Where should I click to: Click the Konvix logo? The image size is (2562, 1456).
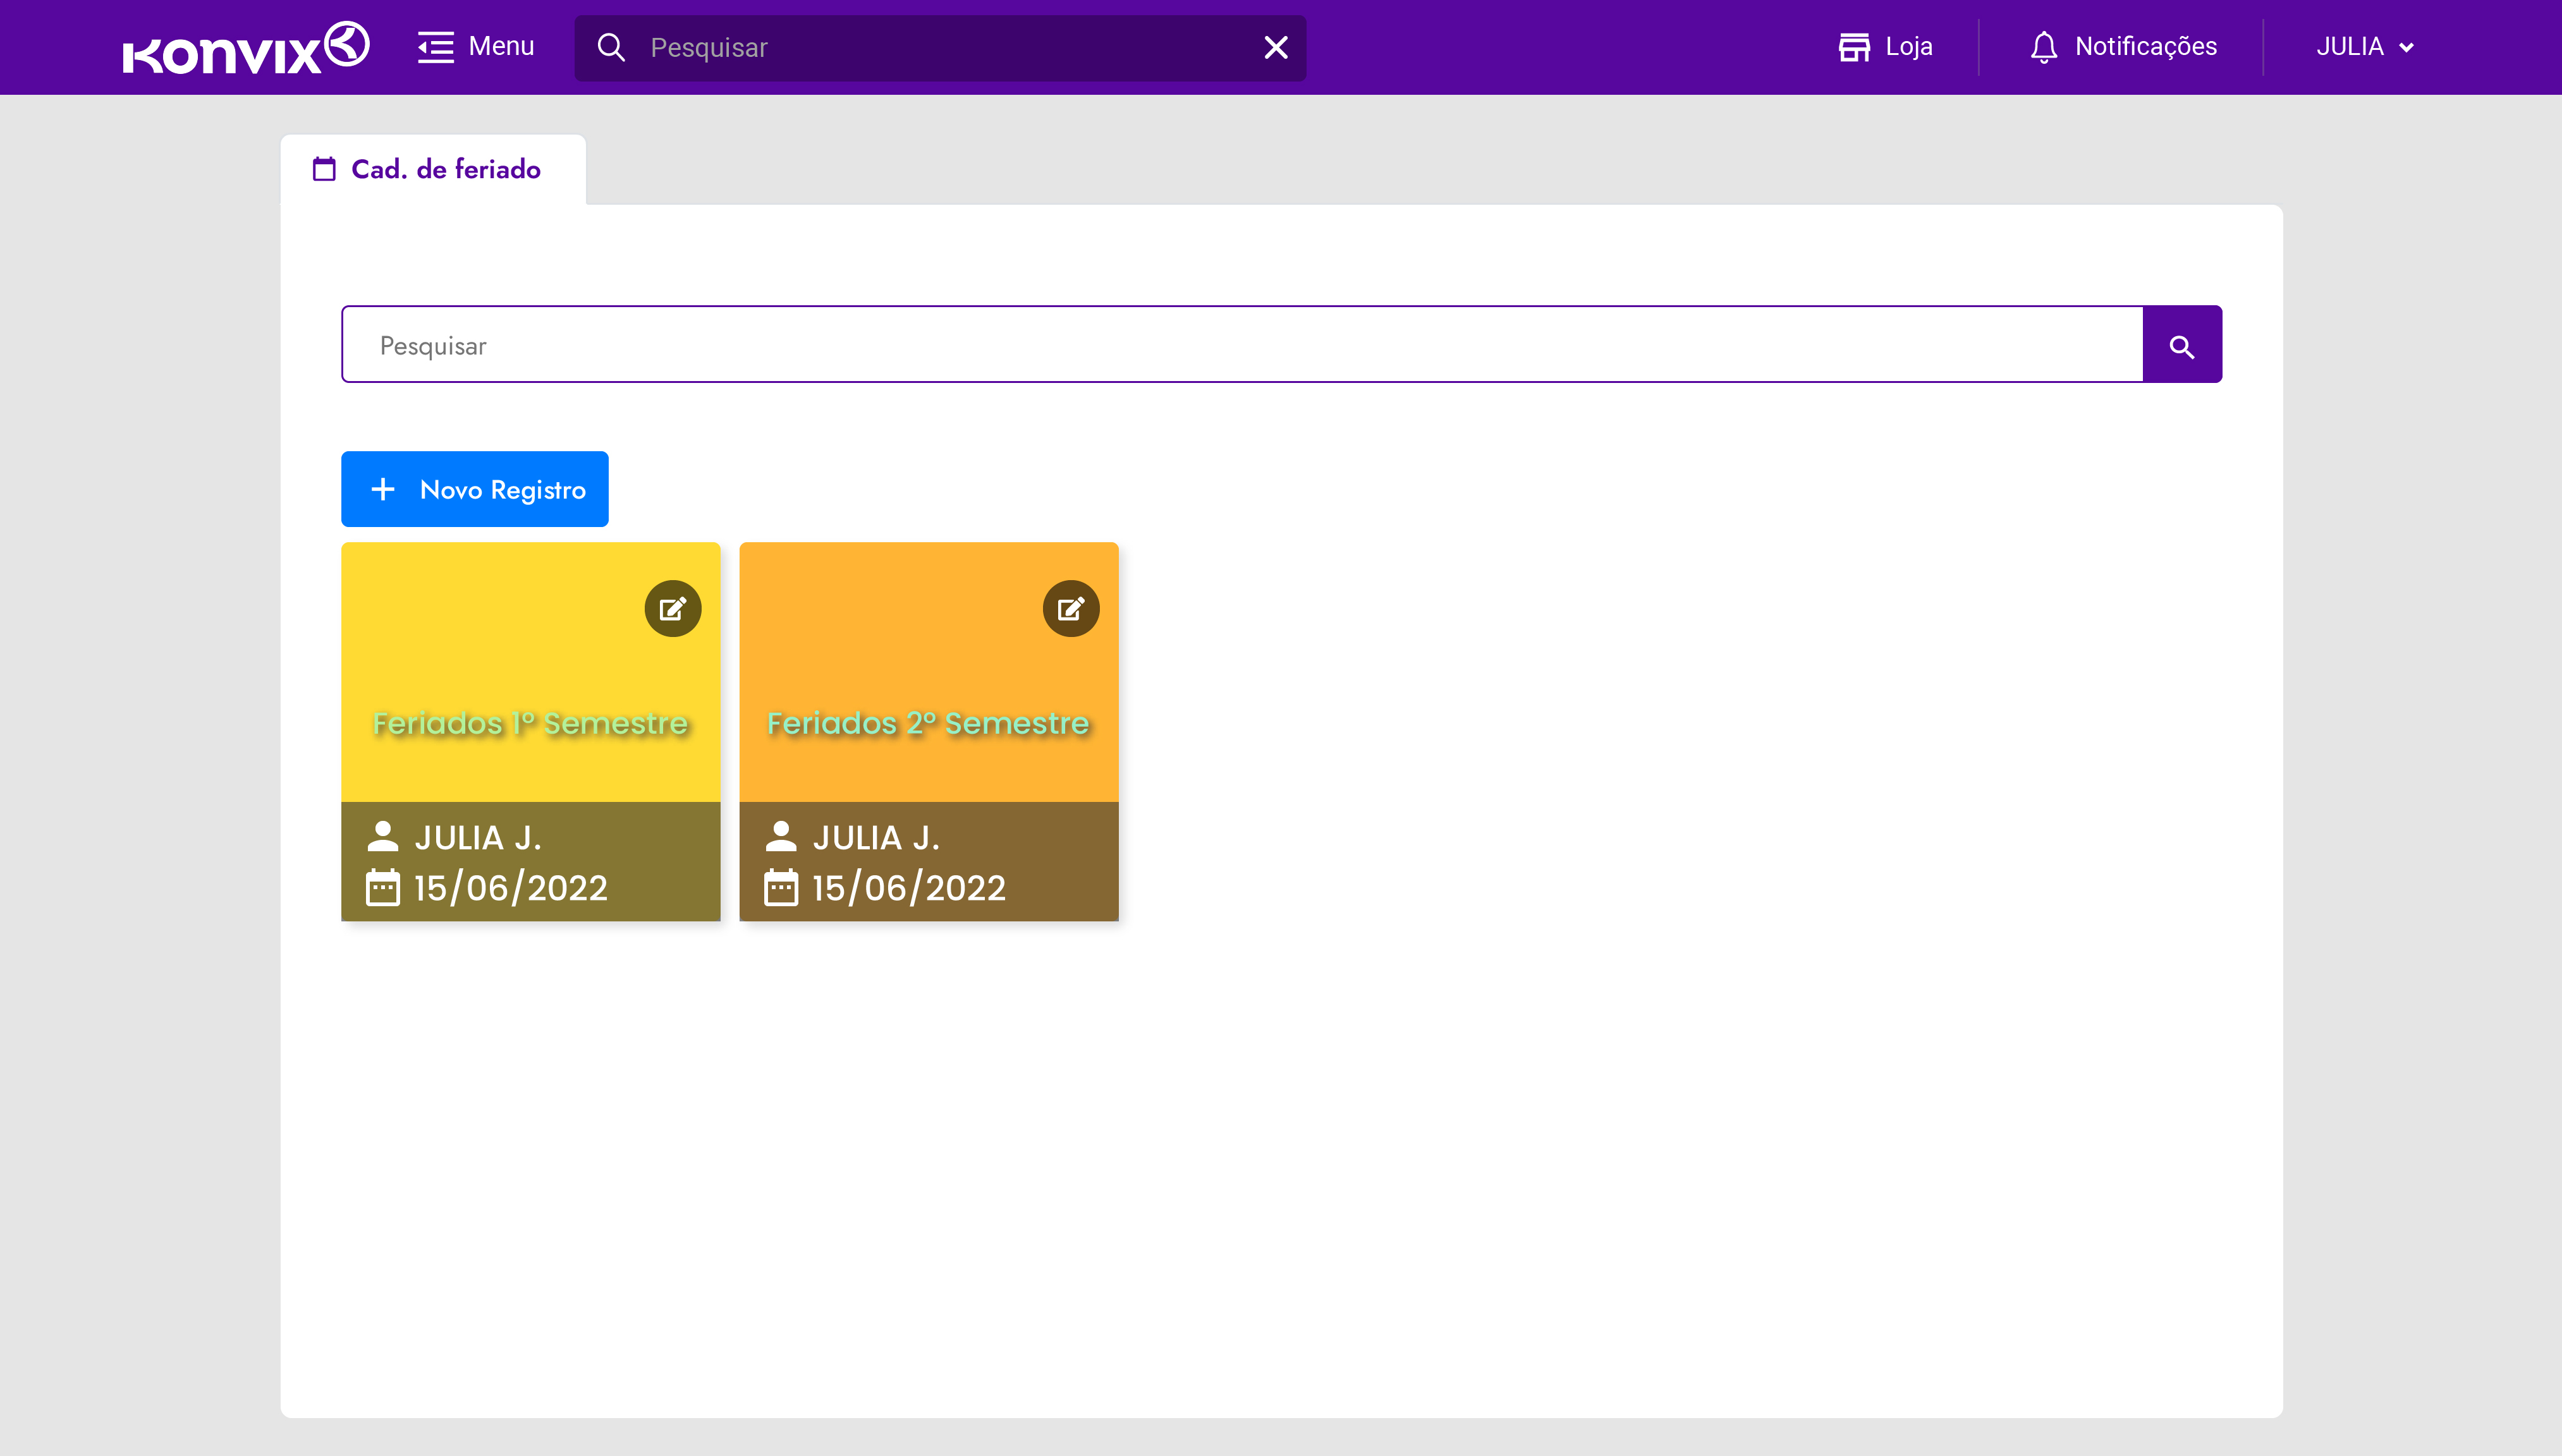pyautogui.click(x=245, y=48)
